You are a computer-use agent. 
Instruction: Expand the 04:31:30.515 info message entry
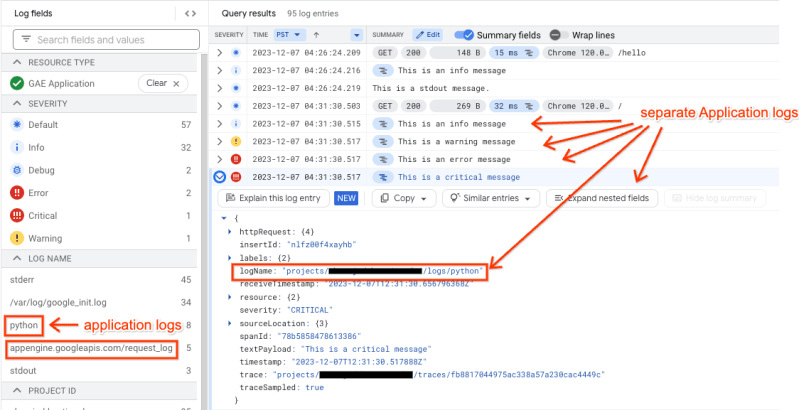coord(220,124)
